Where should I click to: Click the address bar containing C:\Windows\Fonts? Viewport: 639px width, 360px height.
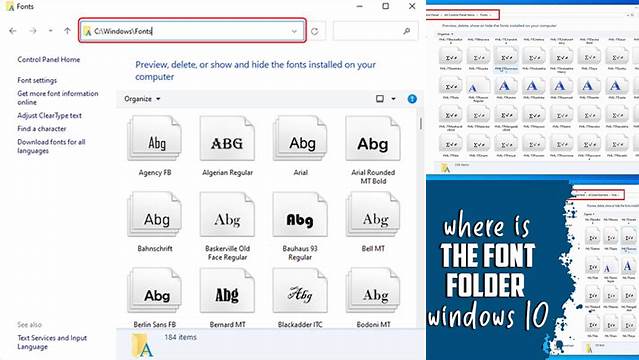pyautogui.click(x=192, y=31)
